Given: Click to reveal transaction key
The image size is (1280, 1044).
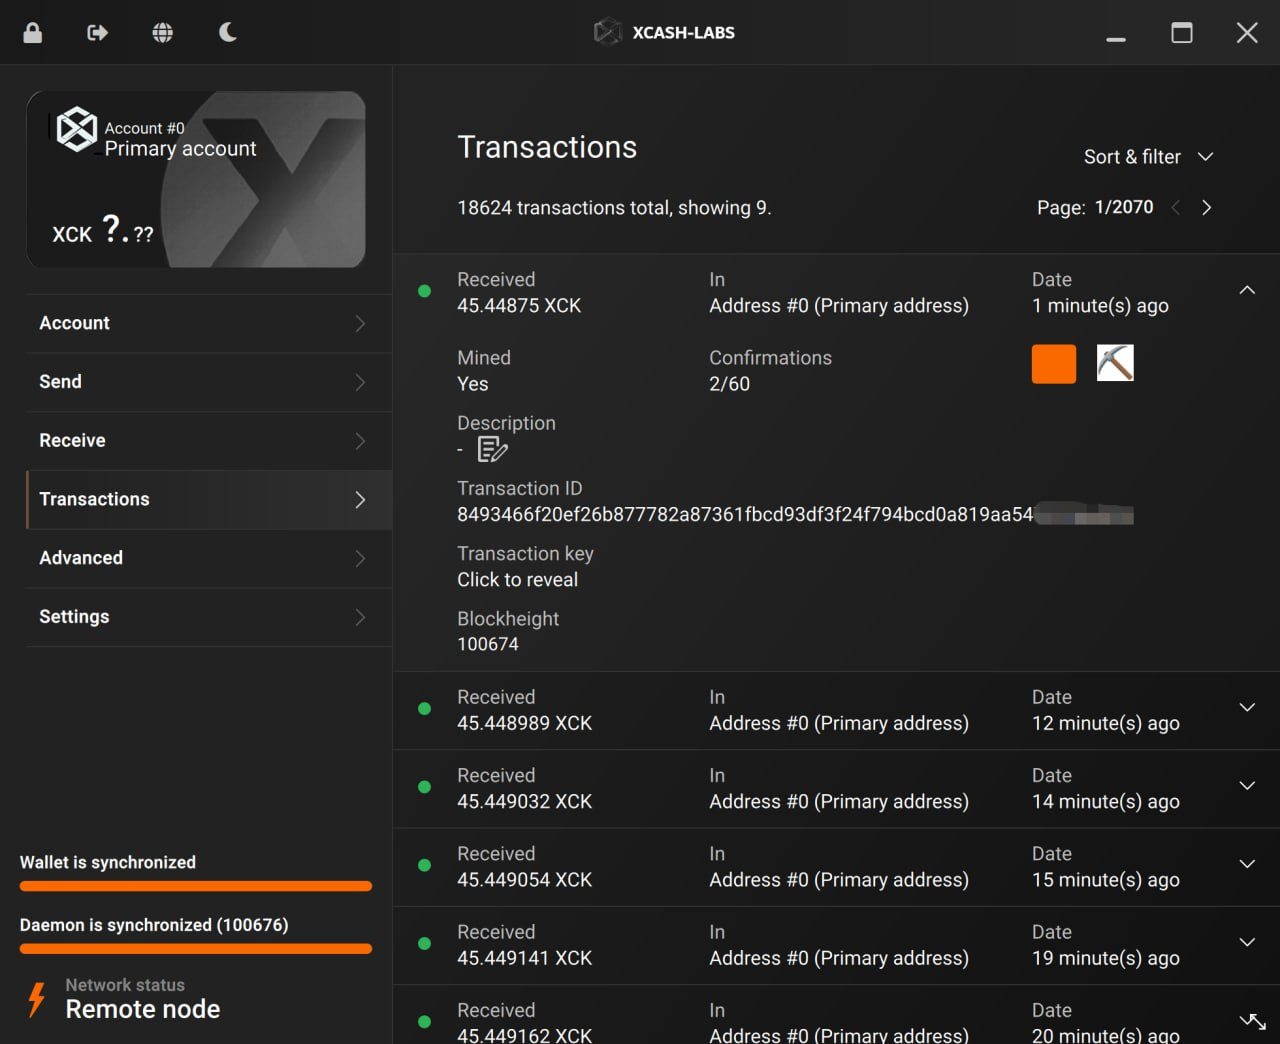Looking at the screenshot, I should tap(517, 580).
